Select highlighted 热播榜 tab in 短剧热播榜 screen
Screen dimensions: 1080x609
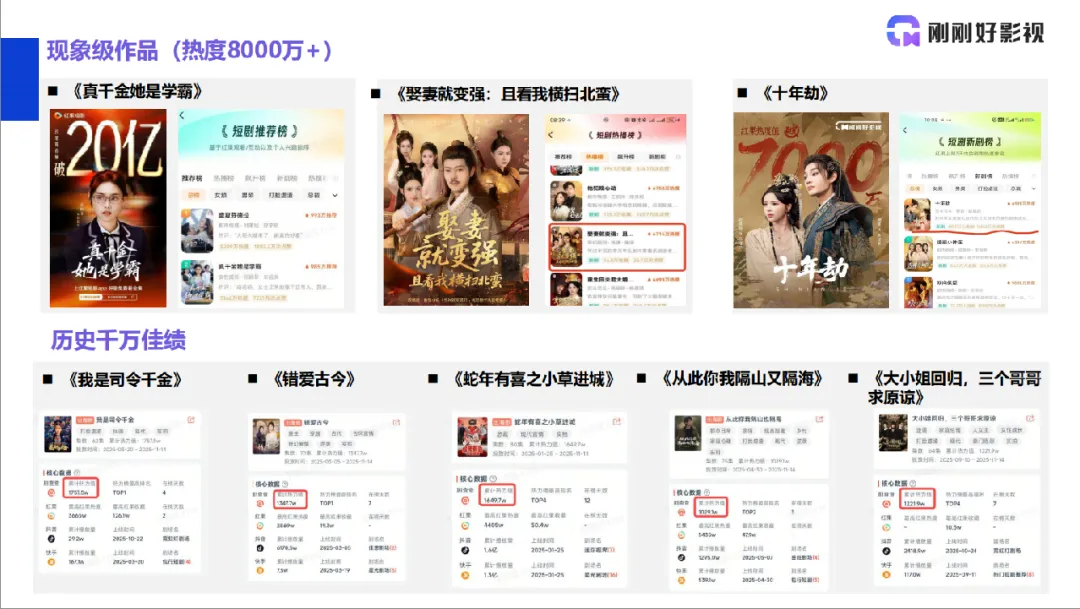(594, 157)
